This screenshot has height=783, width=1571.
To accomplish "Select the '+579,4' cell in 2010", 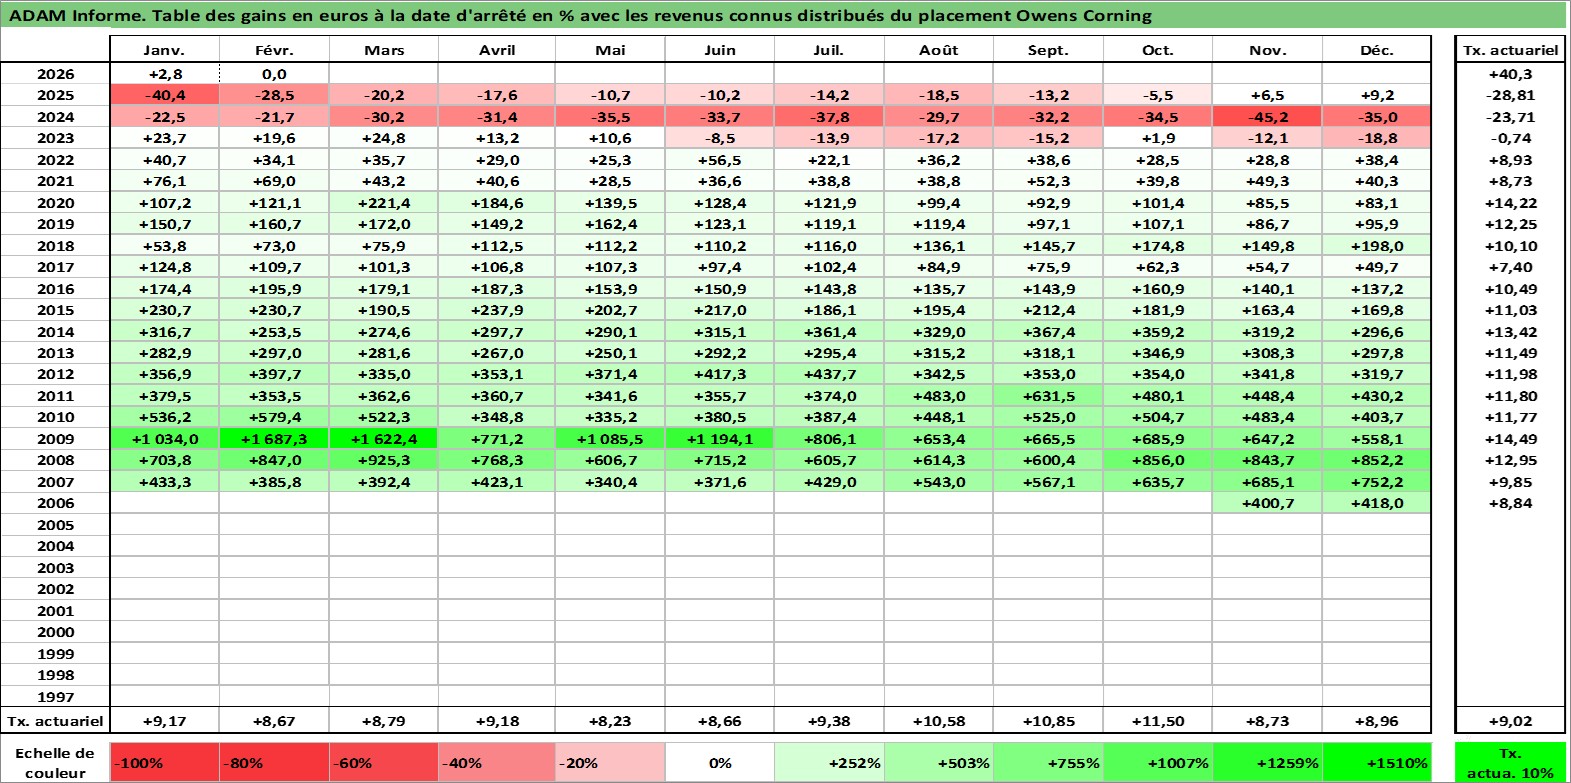I will (x=274, y=417).
